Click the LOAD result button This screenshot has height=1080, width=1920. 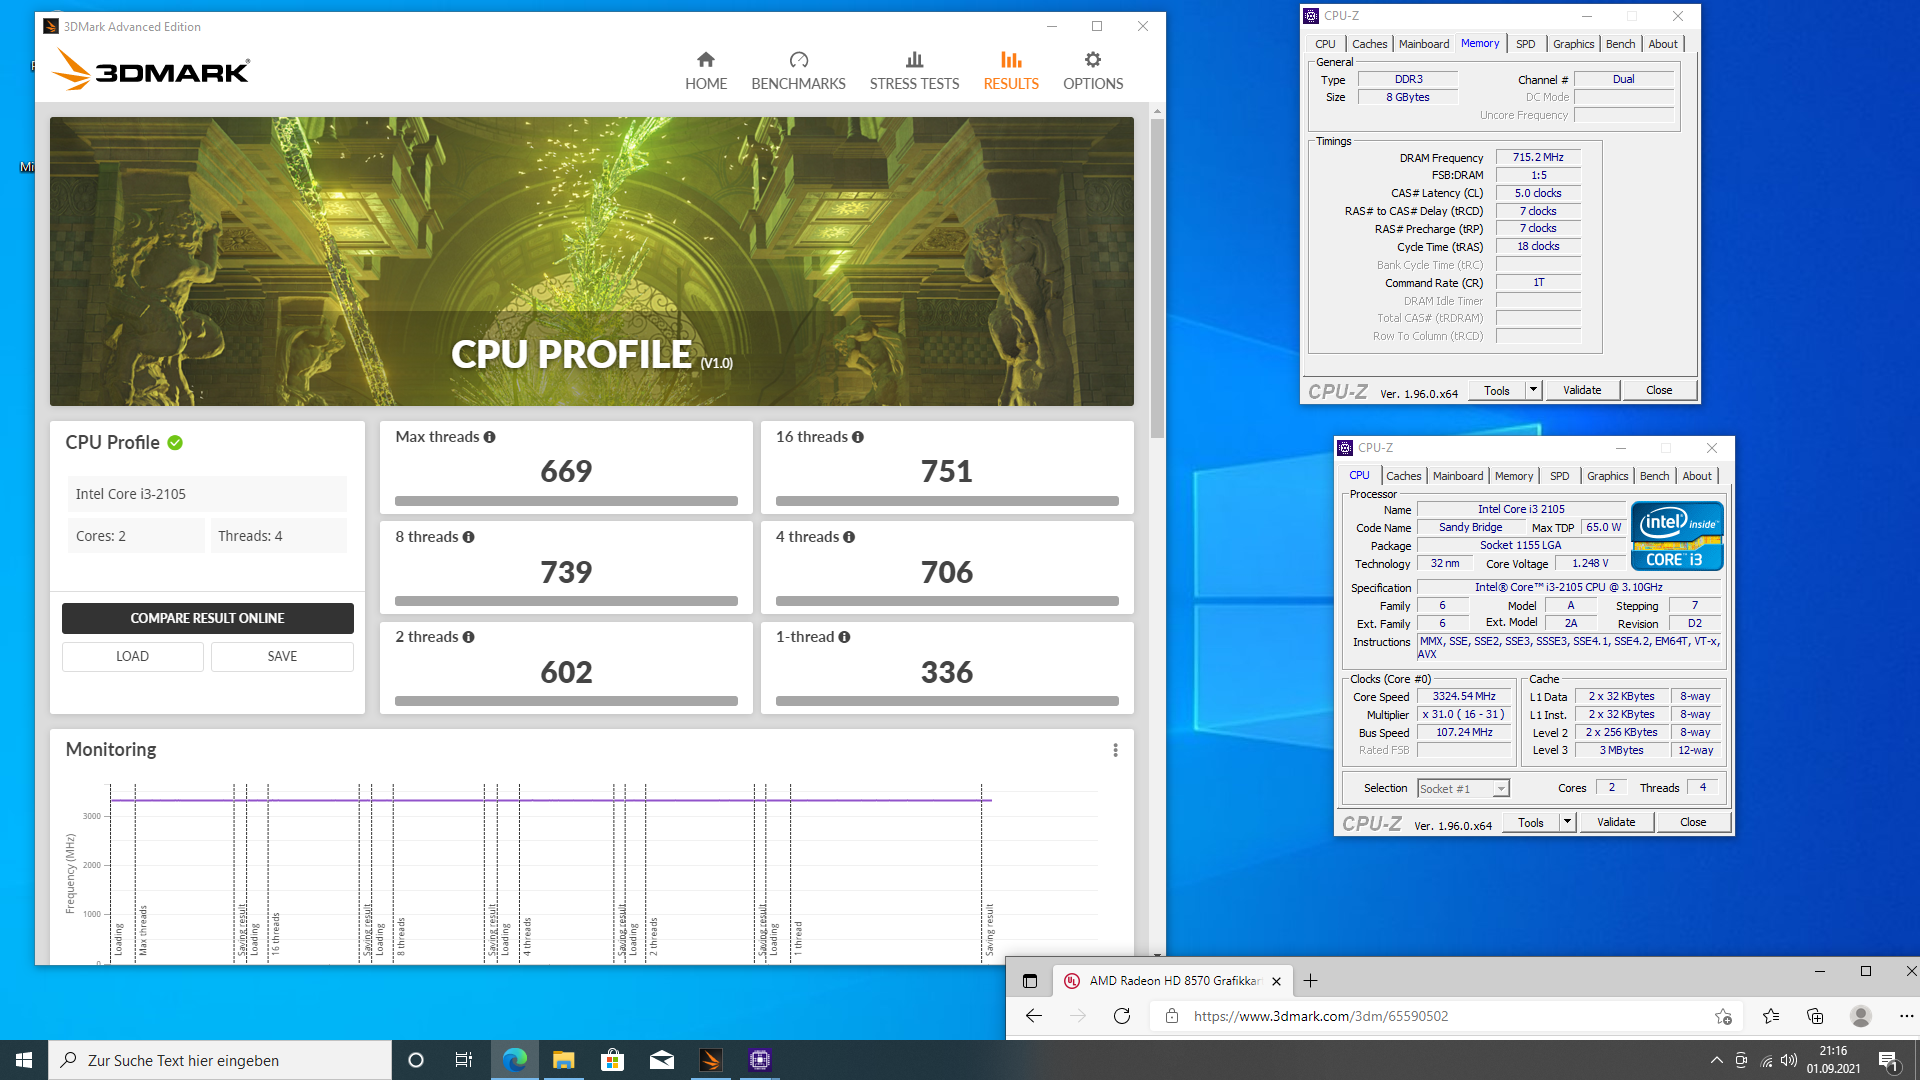click(x=132, y=656)
